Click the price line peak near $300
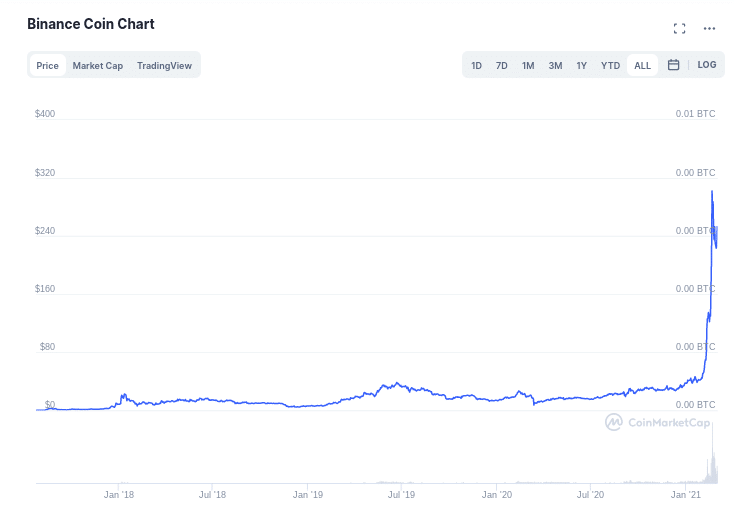The width and height of the screenshot is (734, 506). pos(712,191)
